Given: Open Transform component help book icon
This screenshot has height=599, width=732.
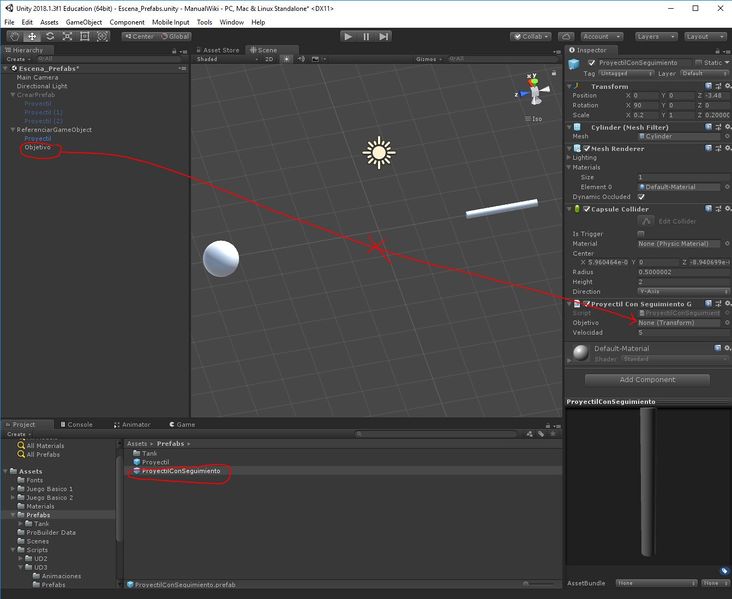Looking at the screenshot, I should [x=709, y=86].
